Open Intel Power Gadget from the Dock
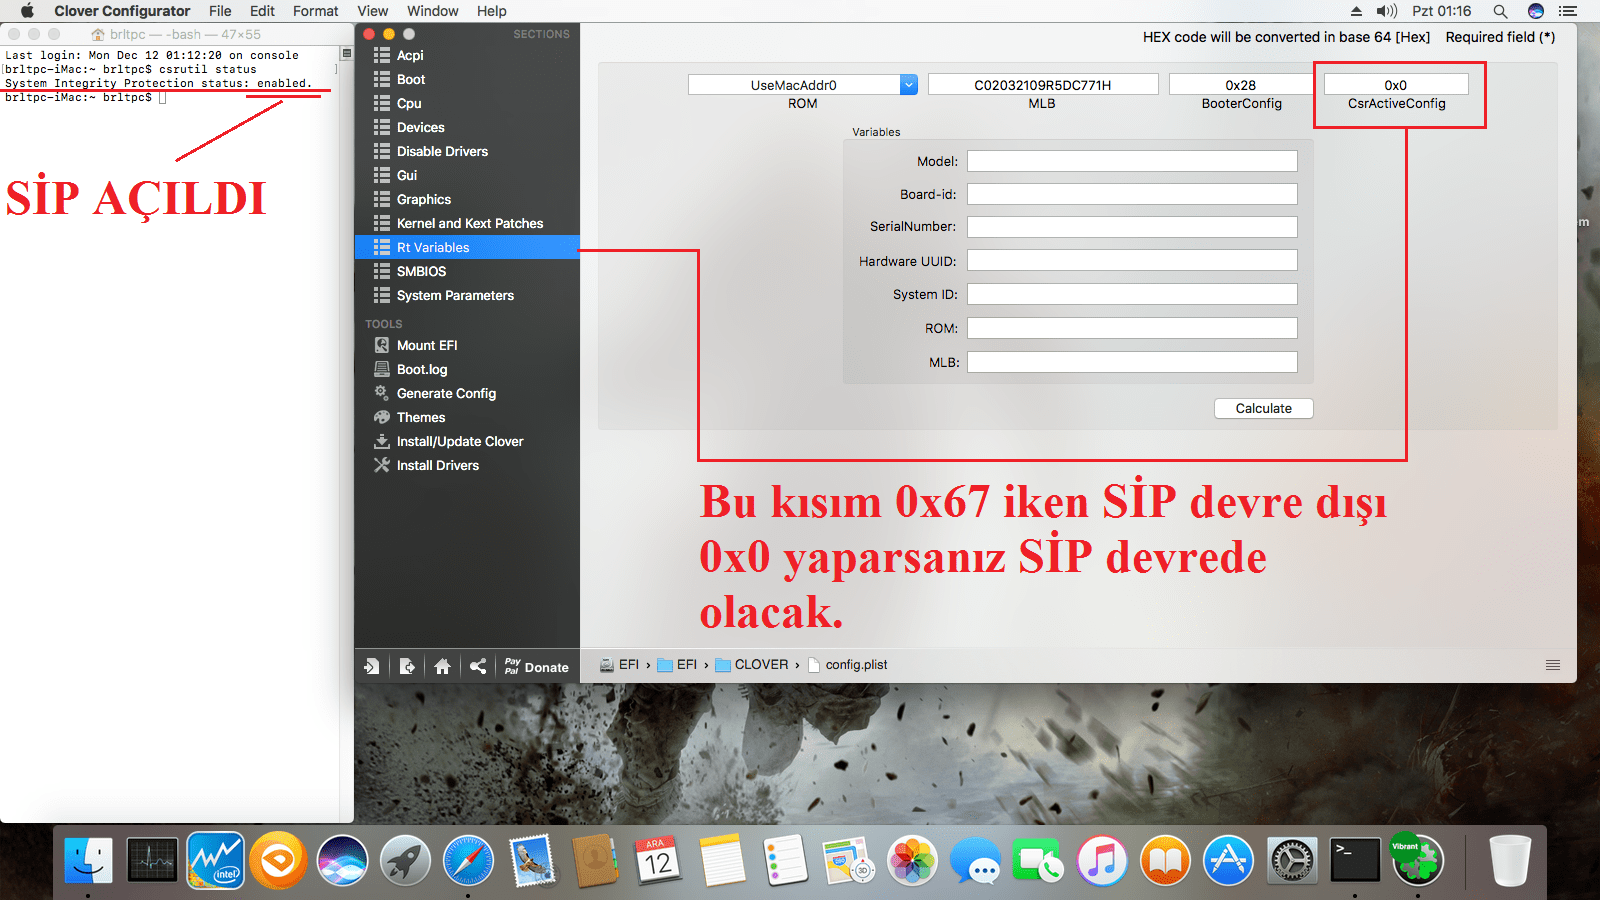 [215, 860]
